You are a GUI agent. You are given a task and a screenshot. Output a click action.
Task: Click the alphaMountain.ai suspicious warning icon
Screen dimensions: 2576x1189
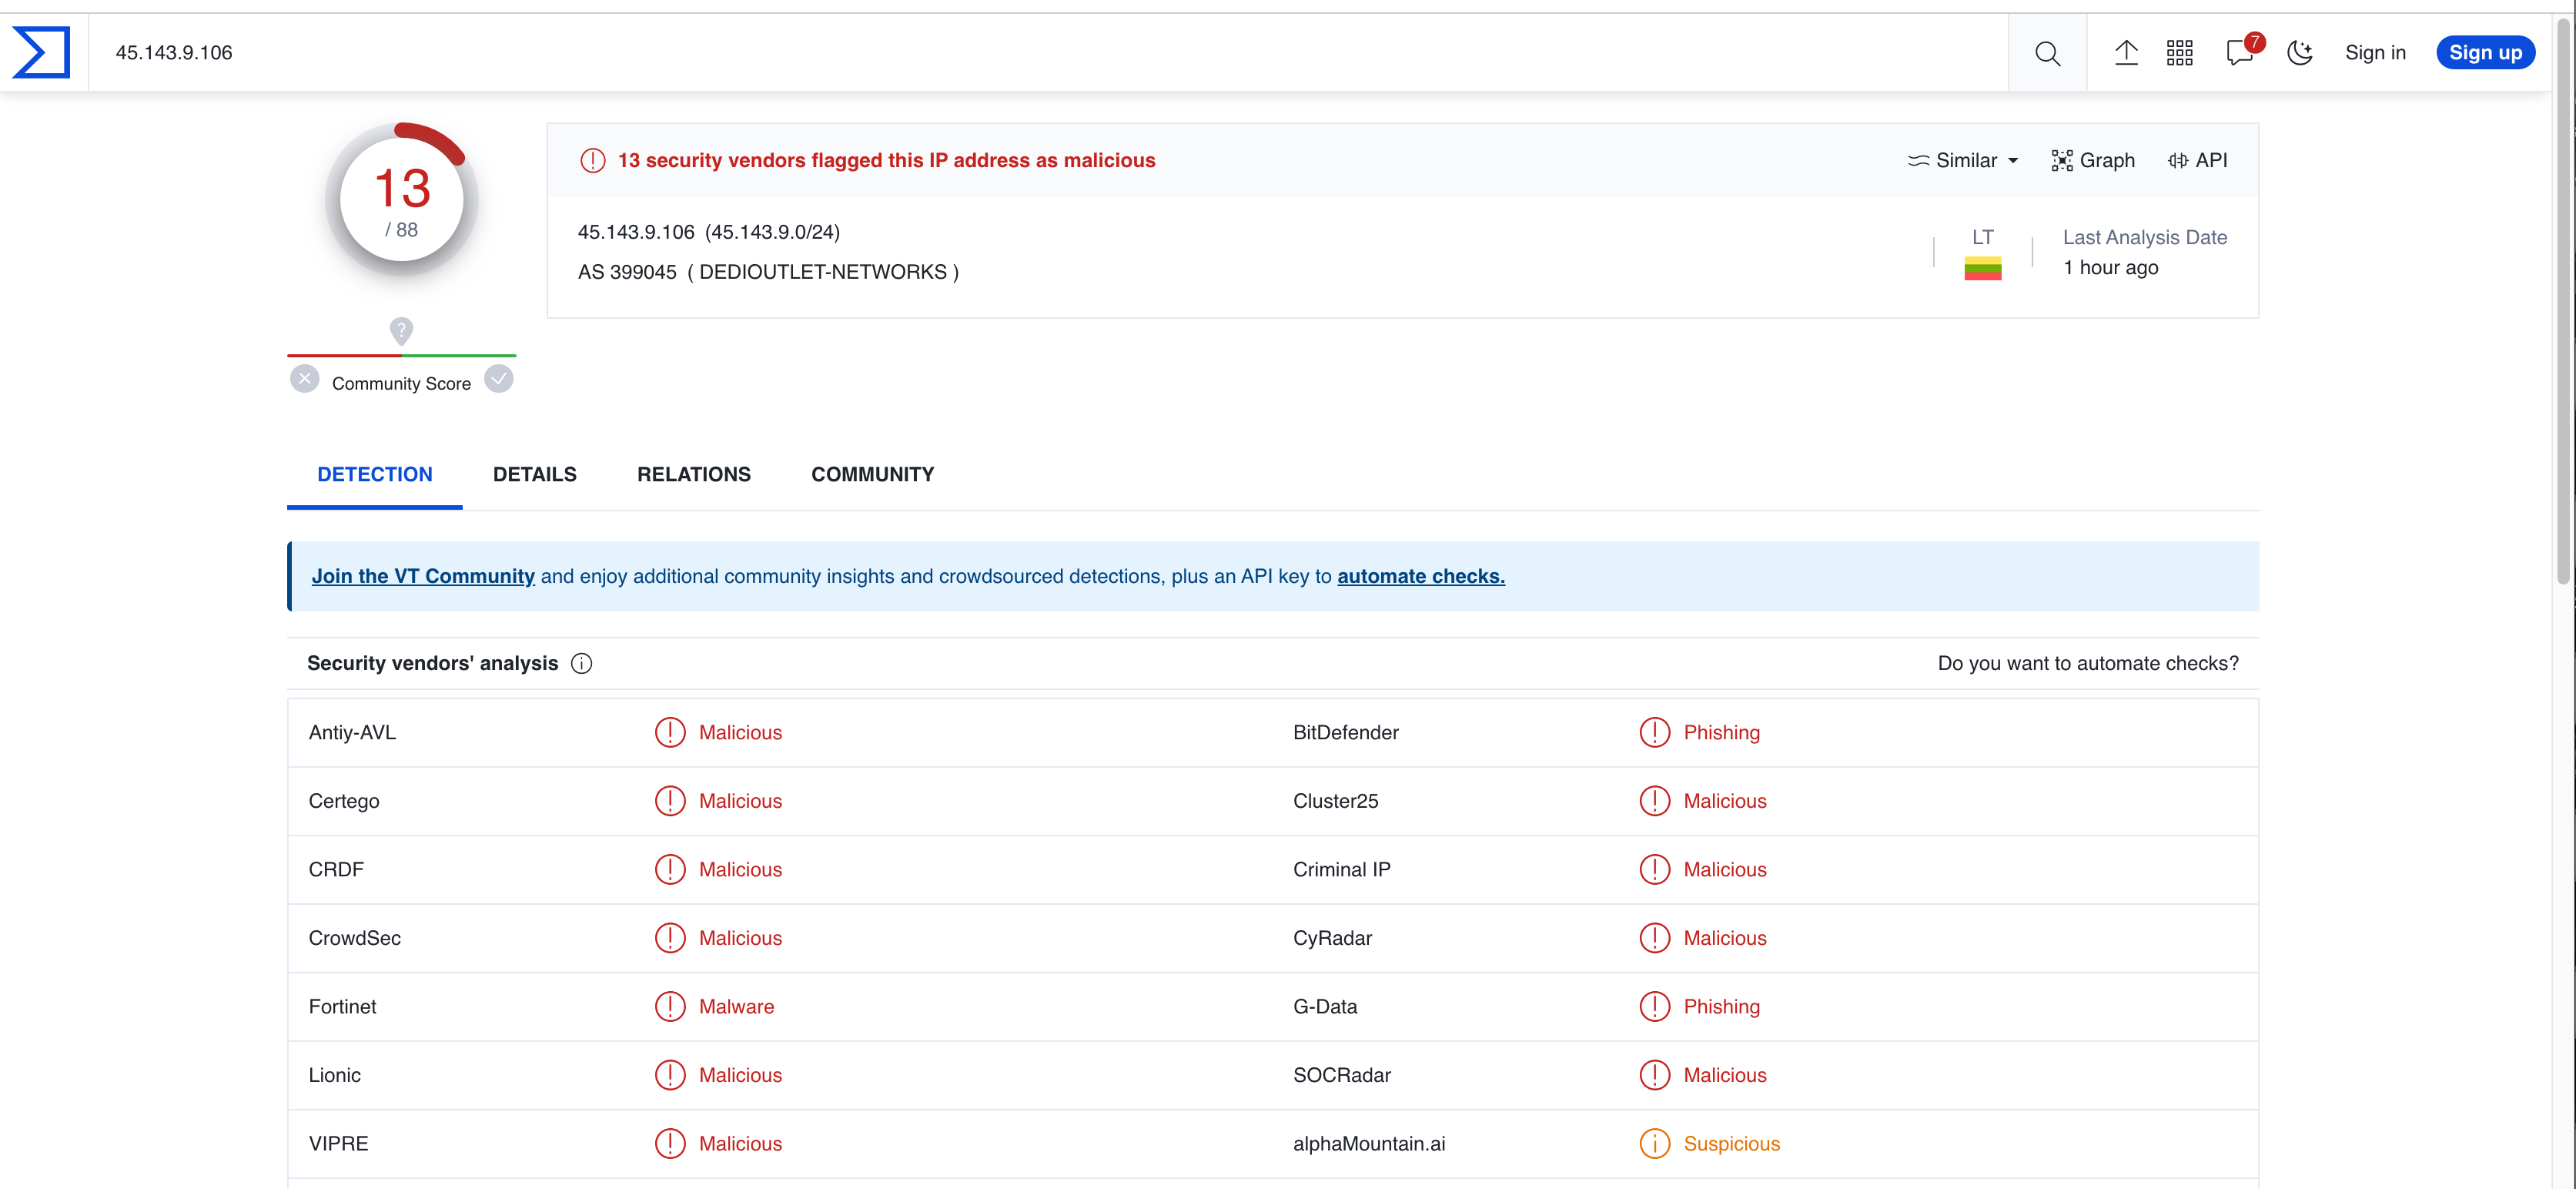(1655, 1144)
